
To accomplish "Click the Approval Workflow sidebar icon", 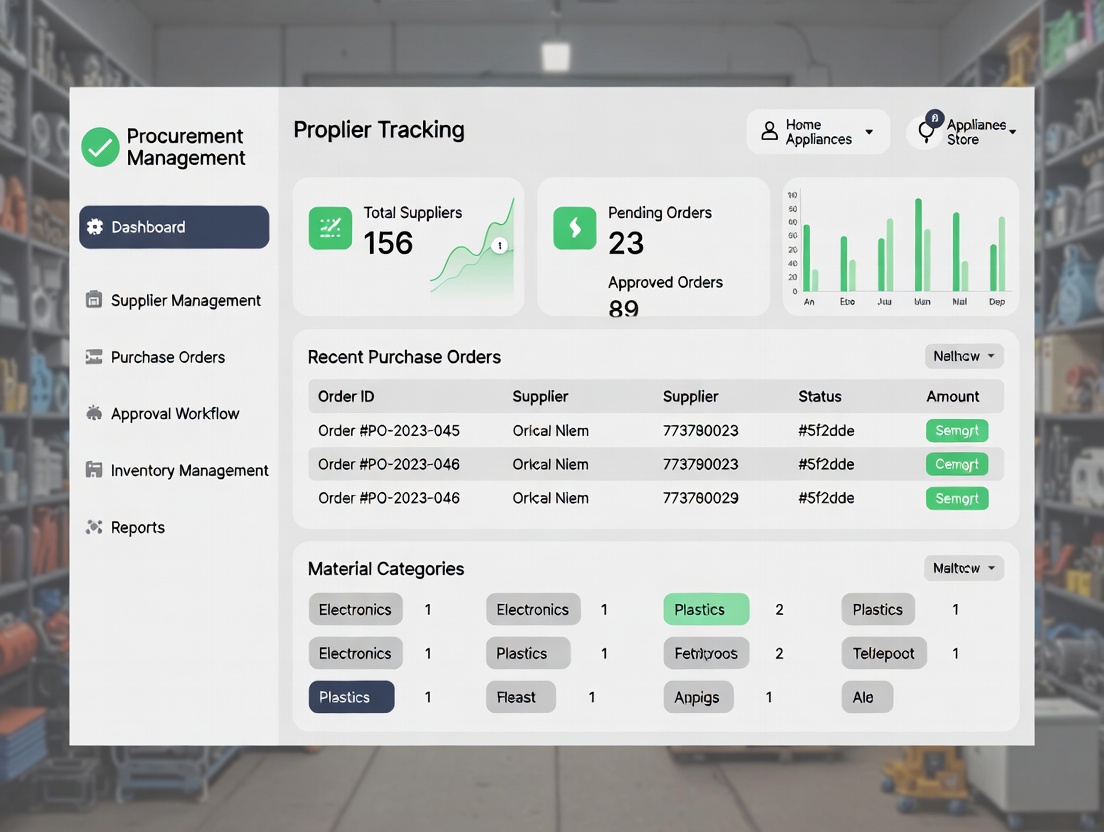I will (x=94, y=413).
